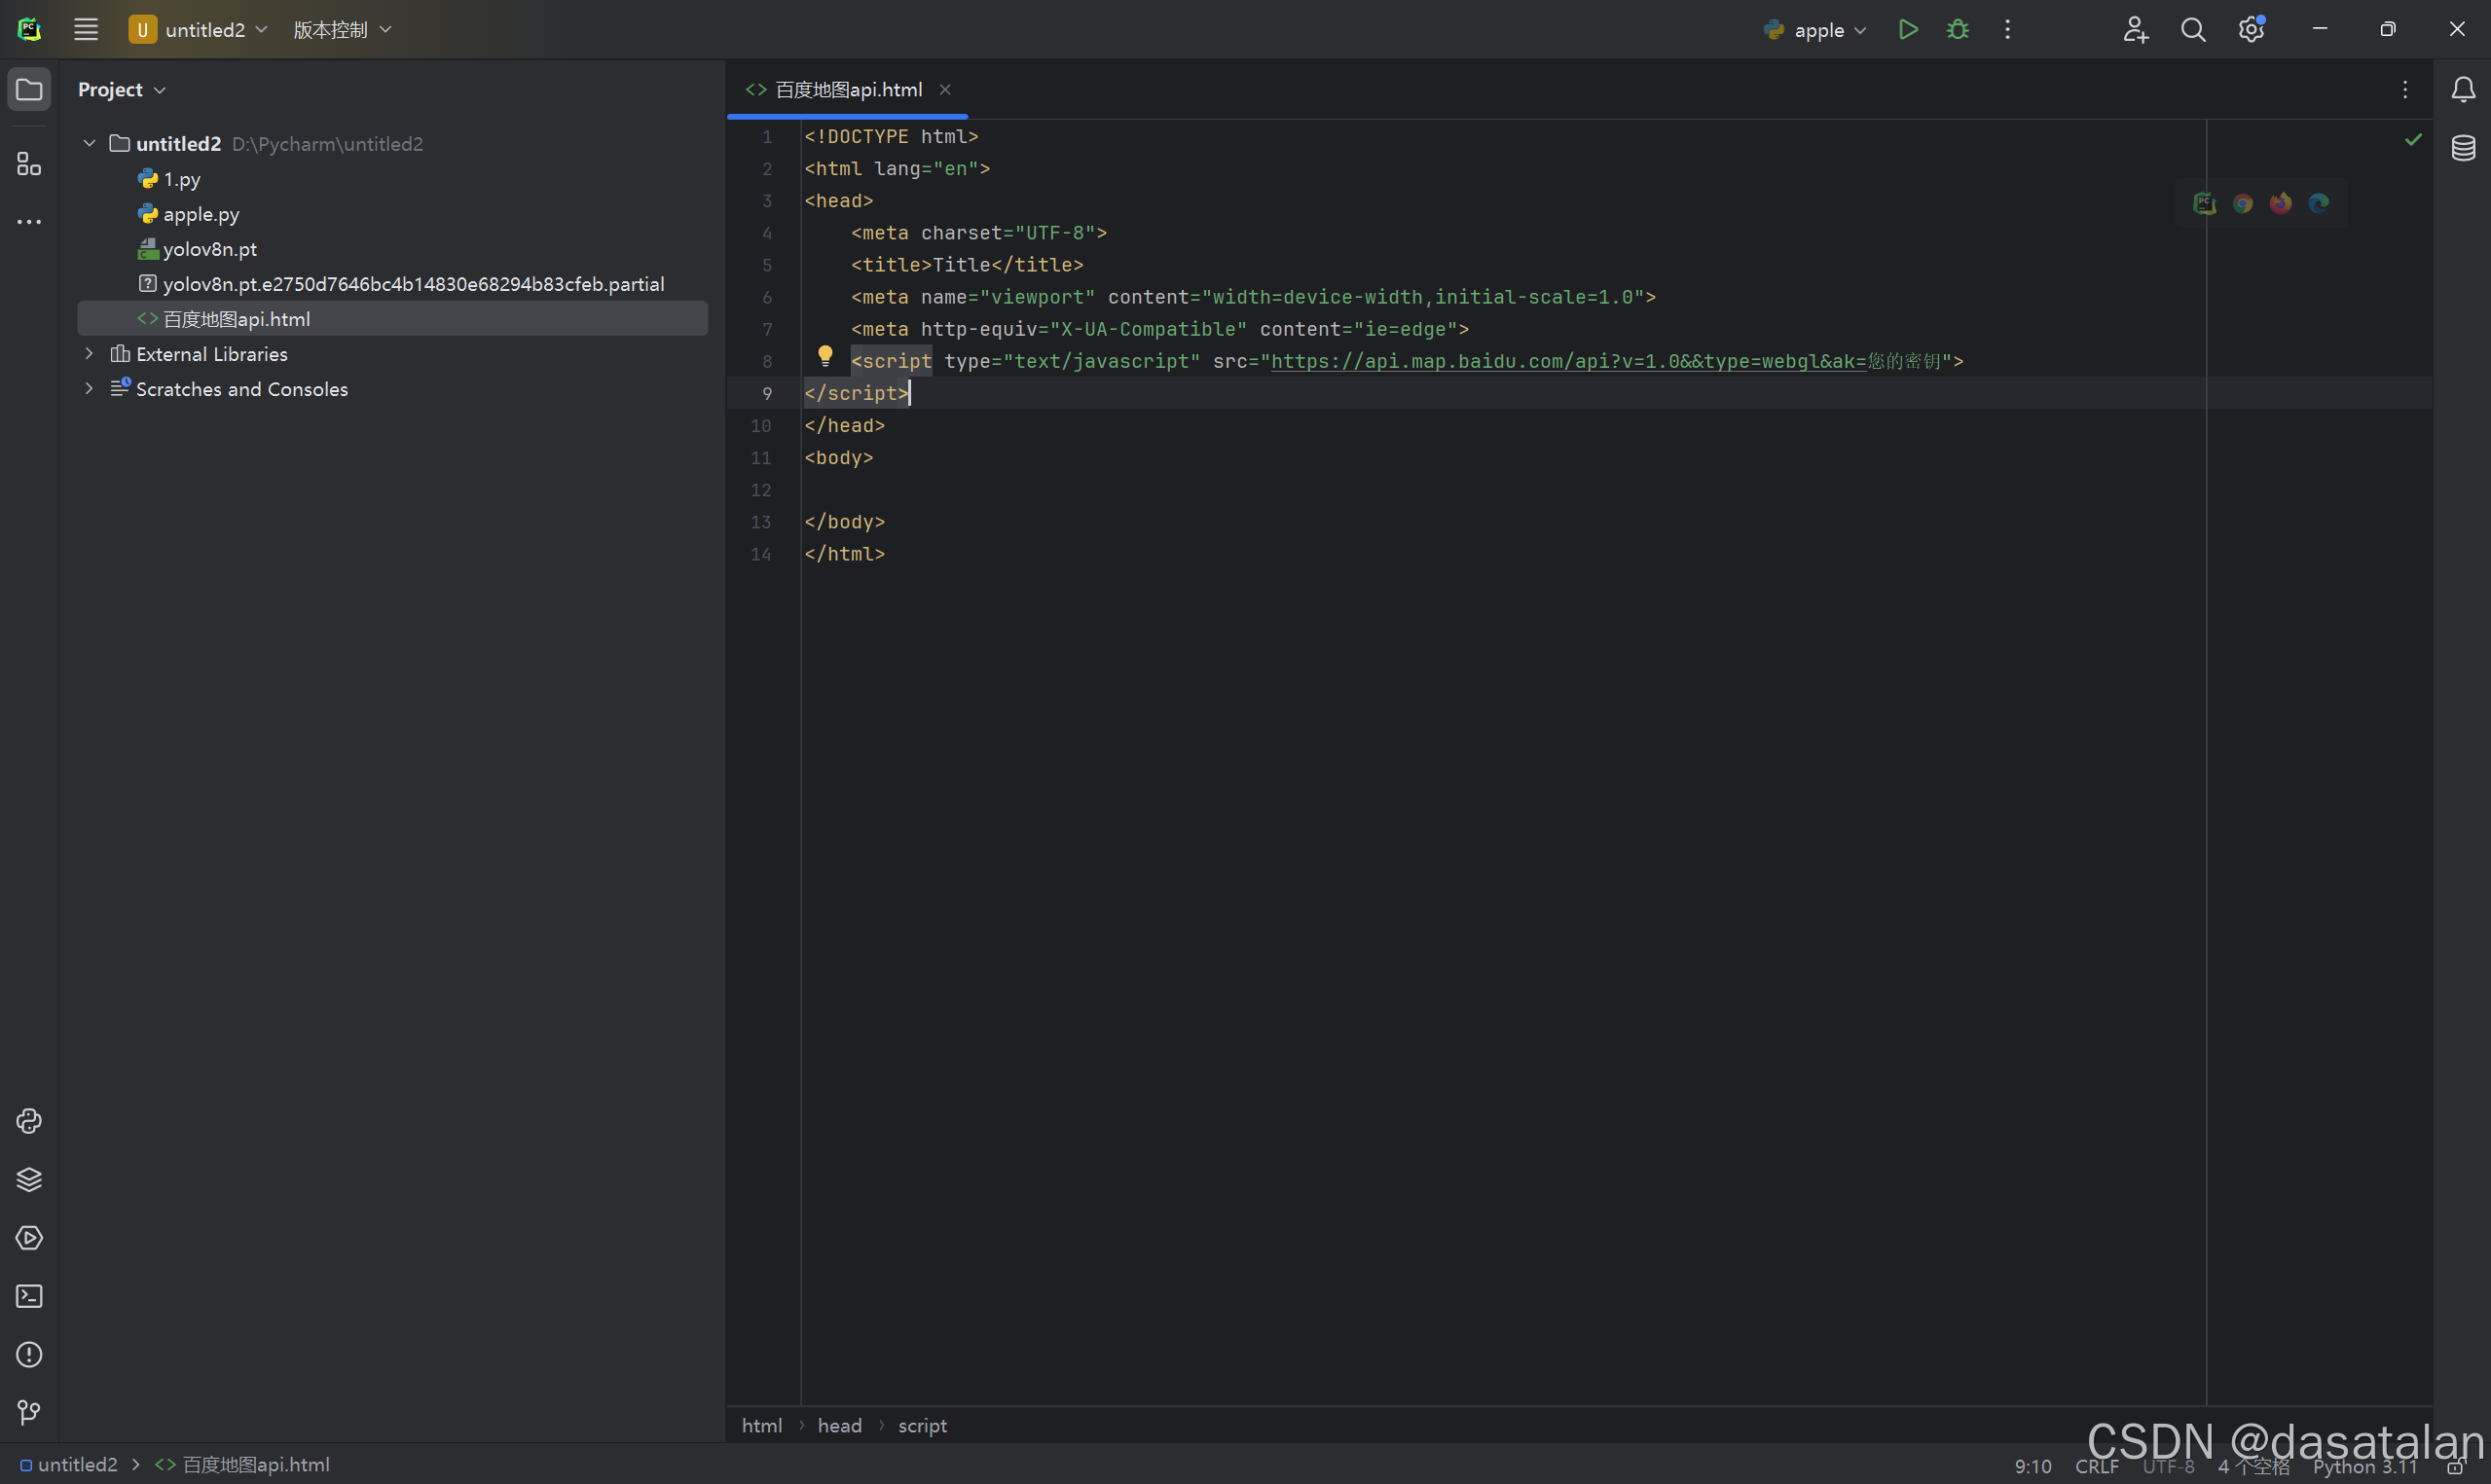
Task: Open the Database tool window
Action: click(2463, 148)
